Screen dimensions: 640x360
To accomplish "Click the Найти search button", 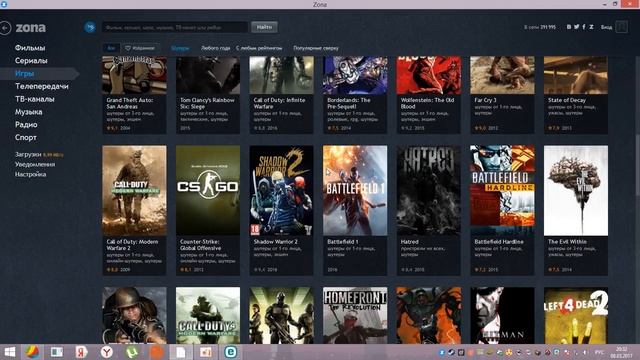I will 264,27.
